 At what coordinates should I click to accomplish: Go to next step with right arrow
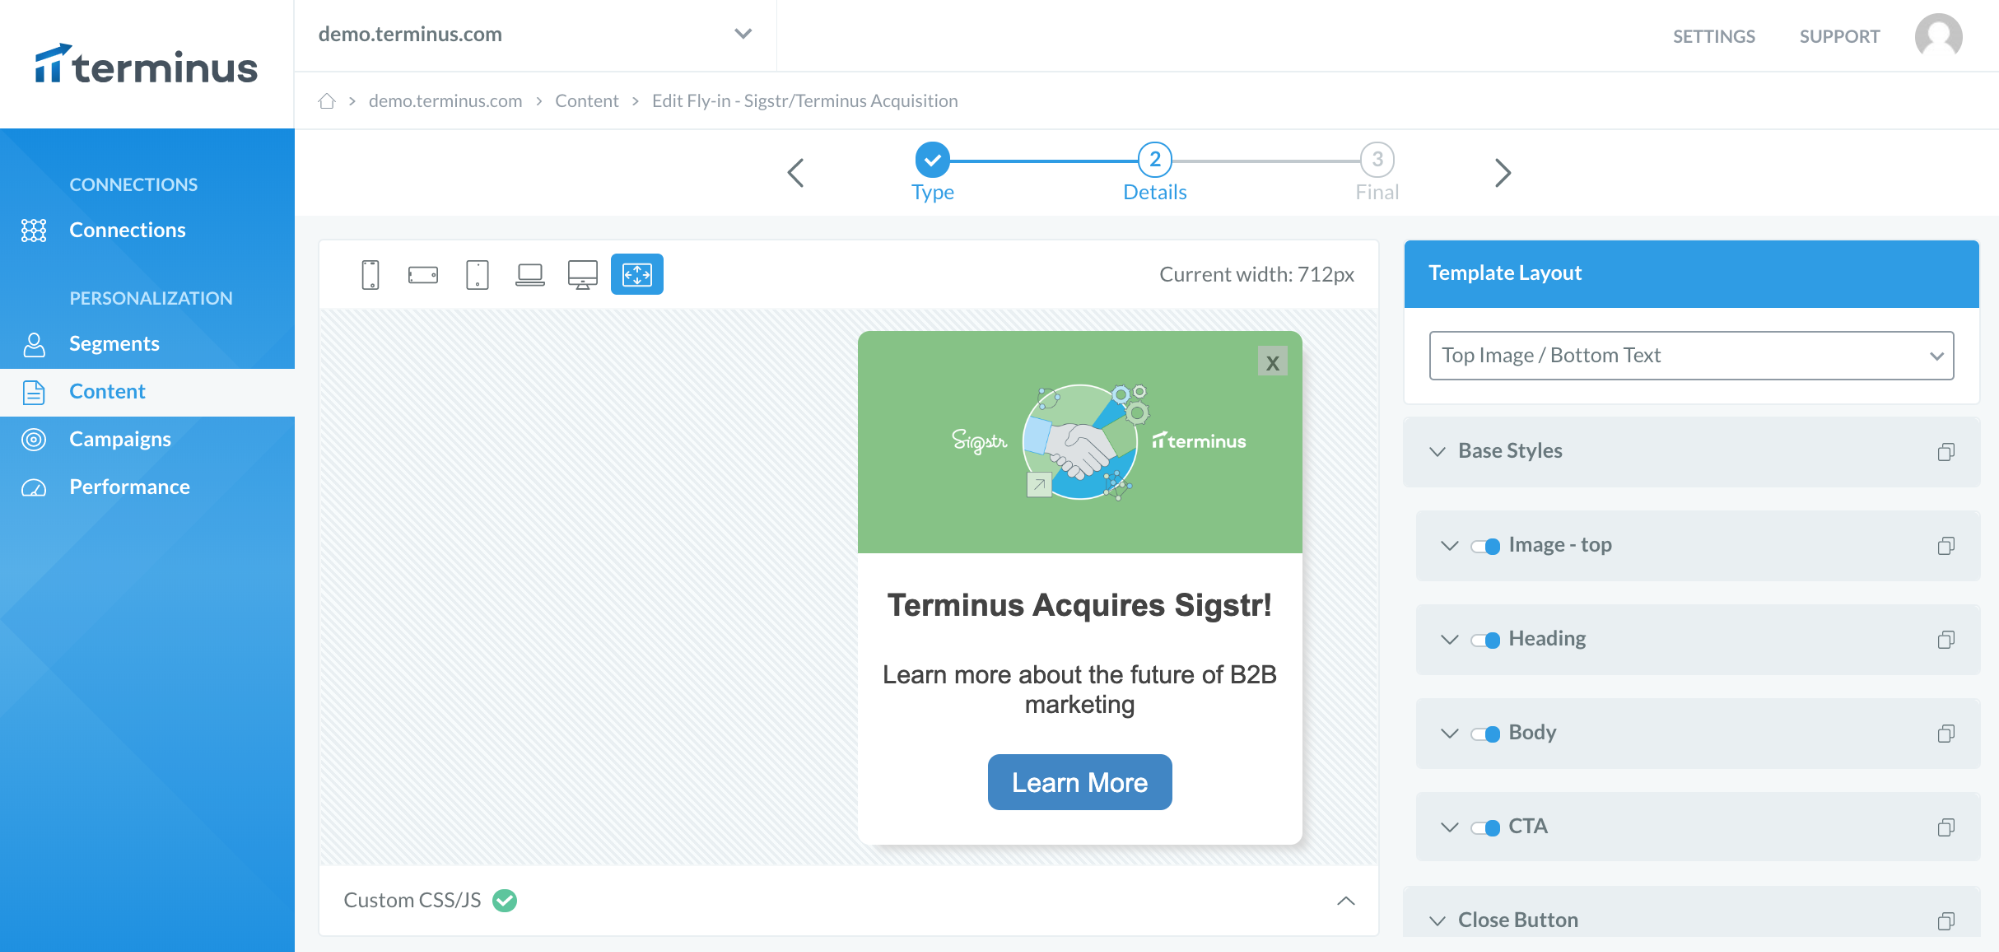click(1502, 173)
